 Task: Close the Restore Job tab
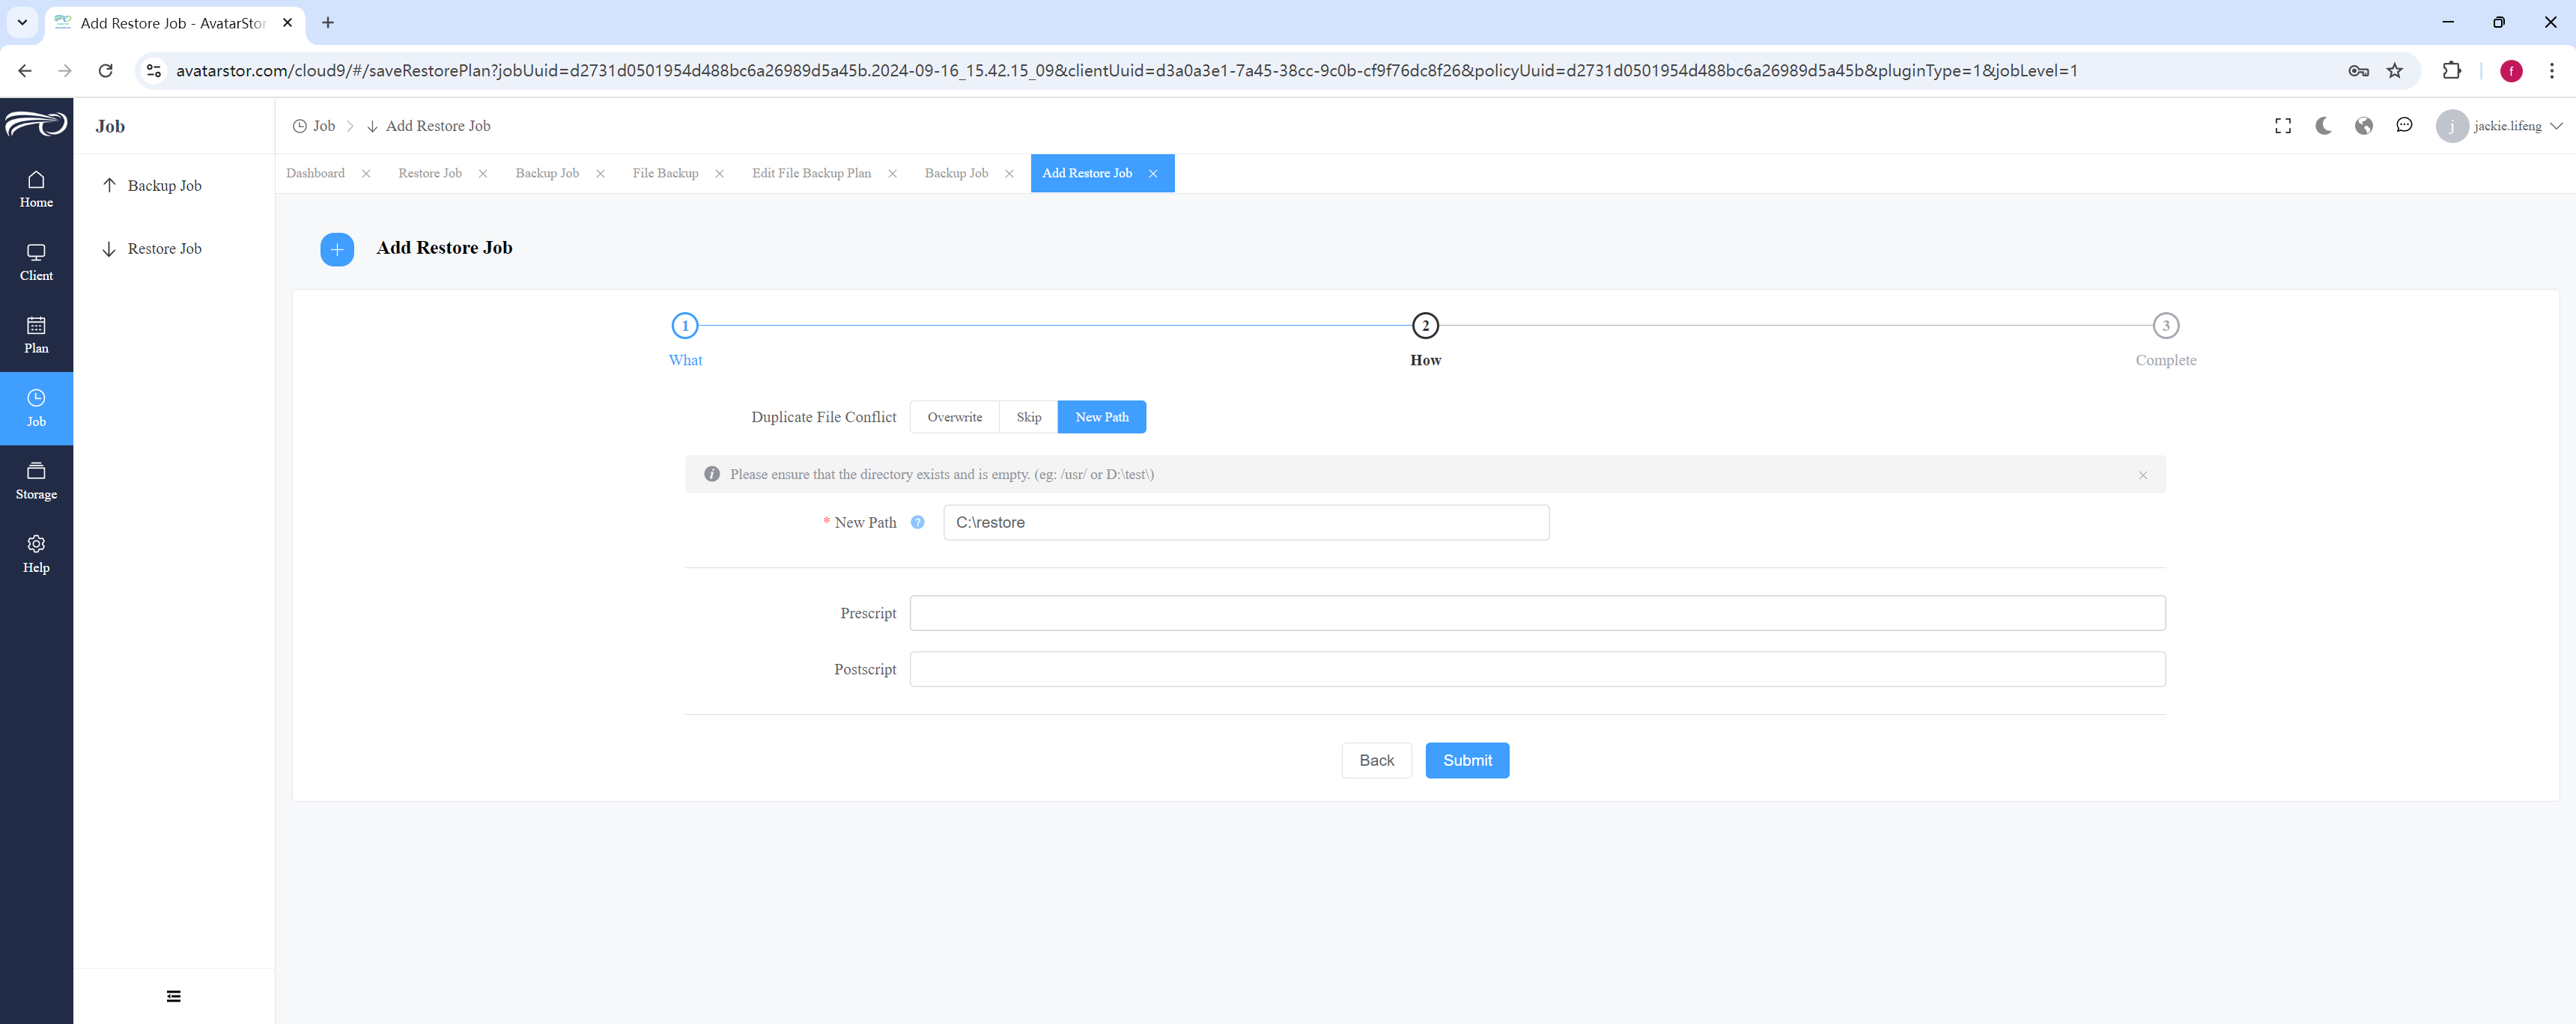coord(483,174)
